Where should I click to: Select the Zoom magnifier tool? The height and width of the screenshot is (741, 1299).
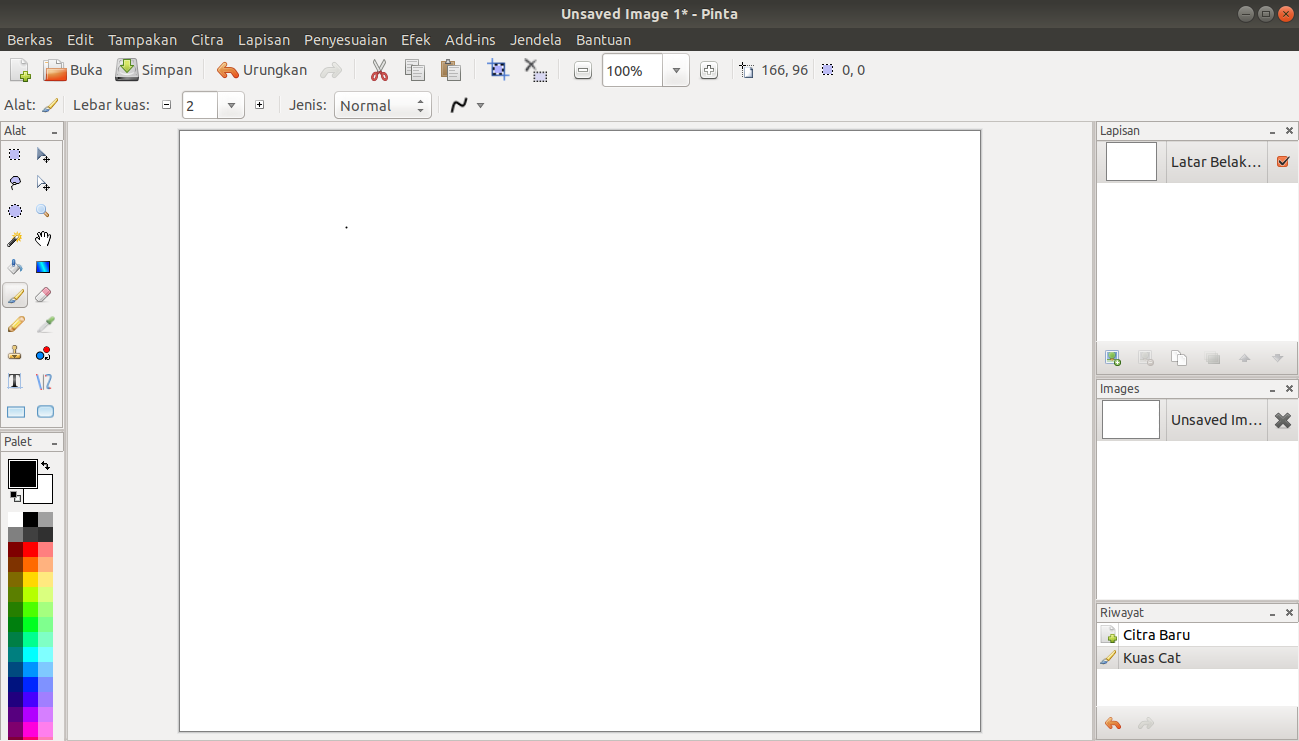point(44,211)
